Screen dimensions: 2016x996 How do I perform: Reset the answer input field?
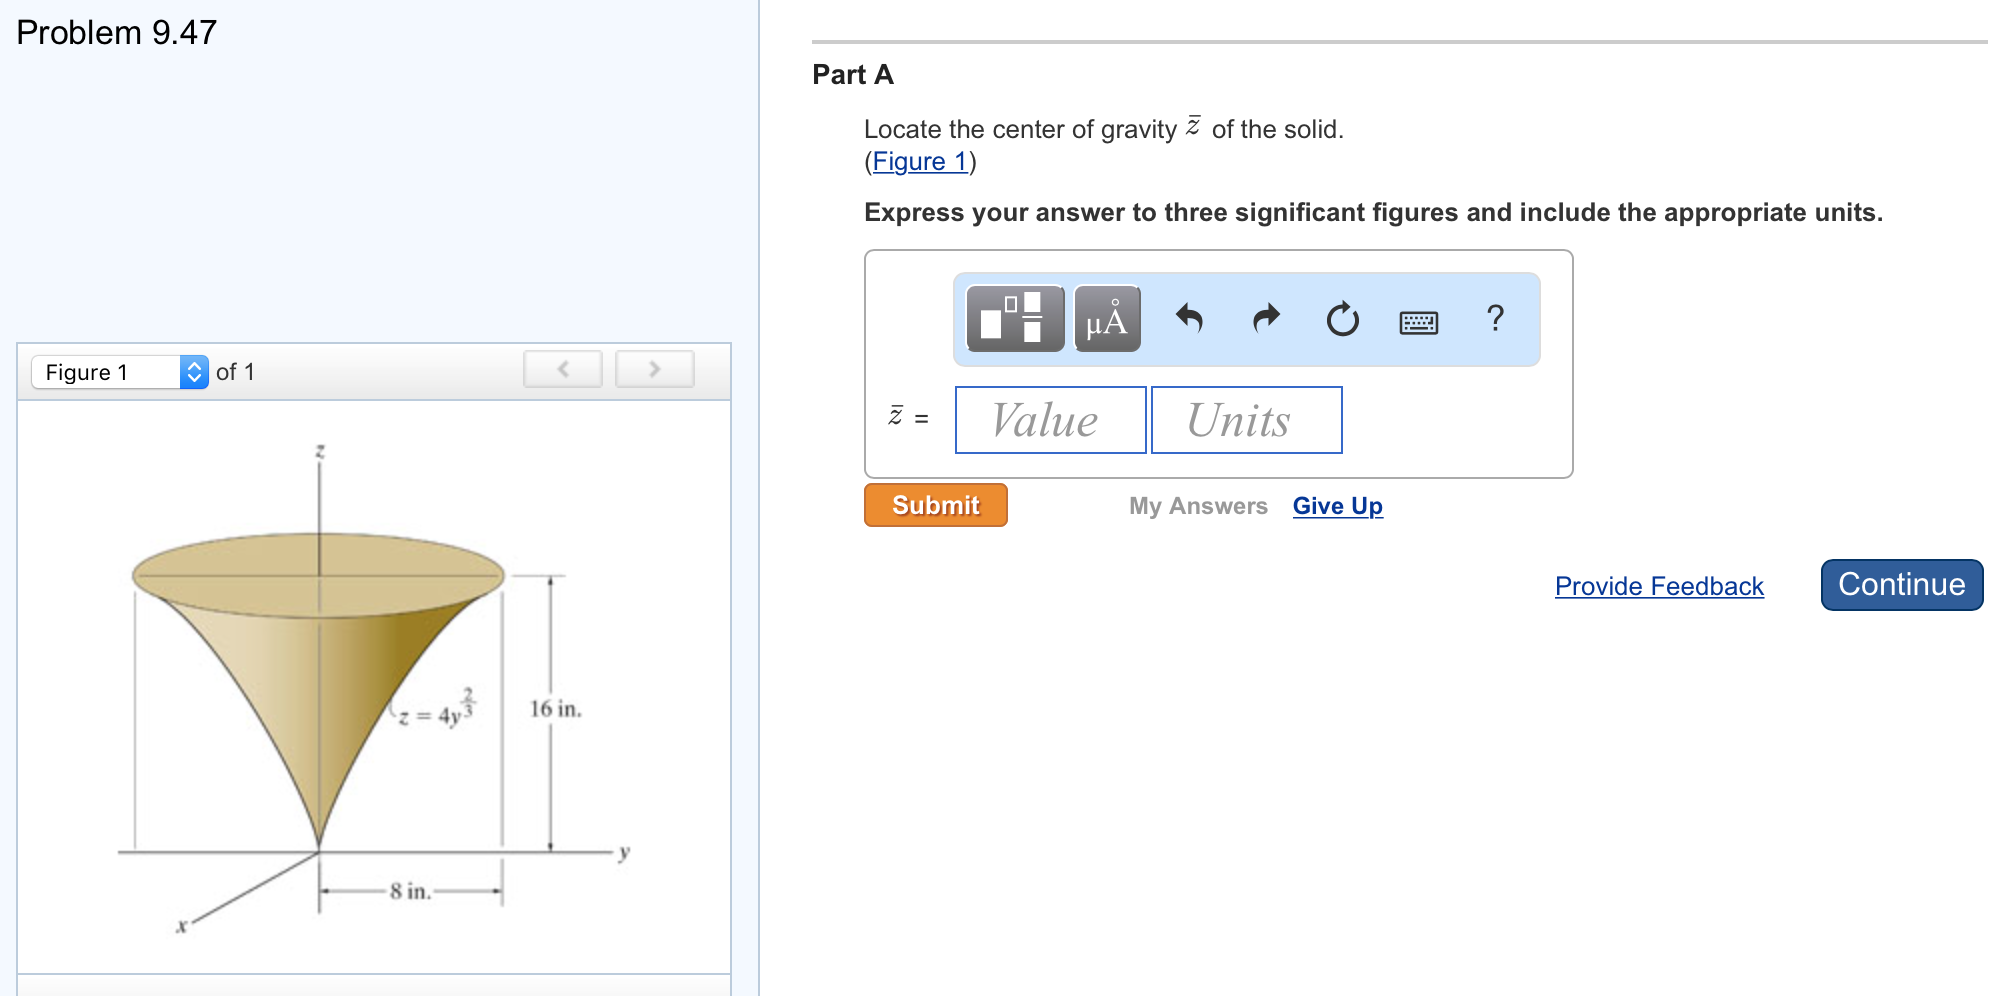tap(1342, 319)
